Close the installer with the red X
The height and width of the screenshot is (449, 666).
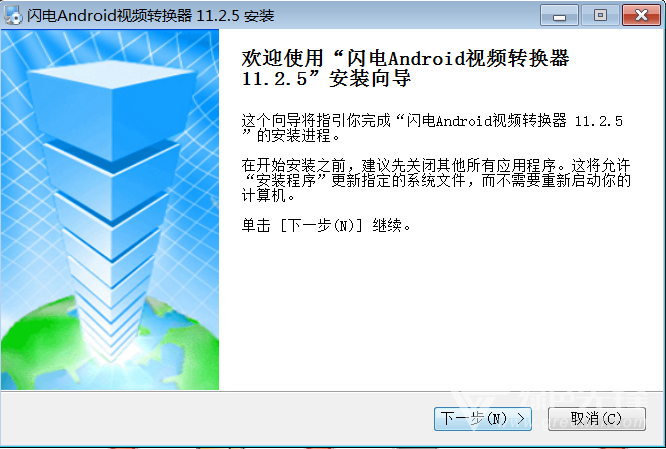click(641, 15)
